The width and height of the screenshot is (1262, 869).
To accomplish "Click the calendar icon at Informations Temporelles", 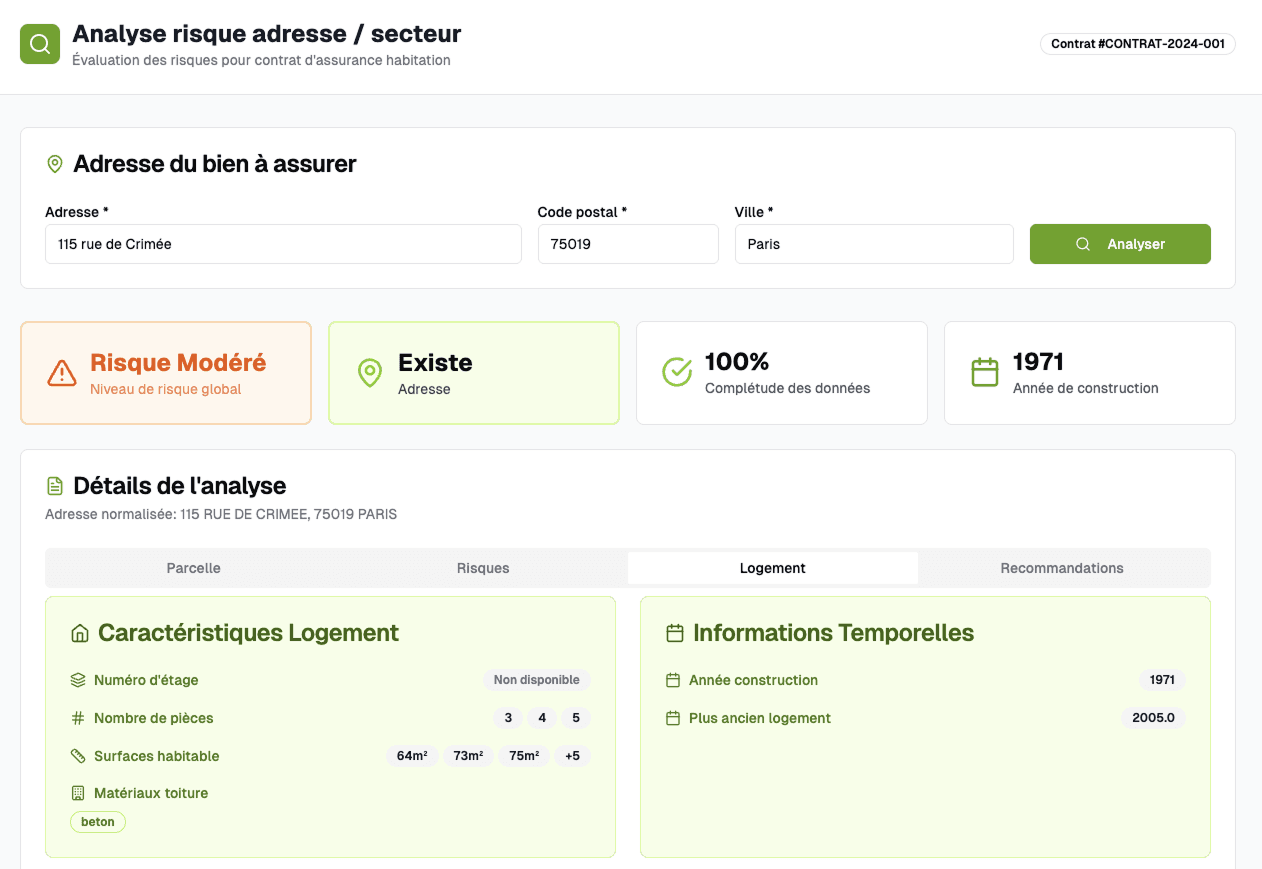I will [675, 633].
